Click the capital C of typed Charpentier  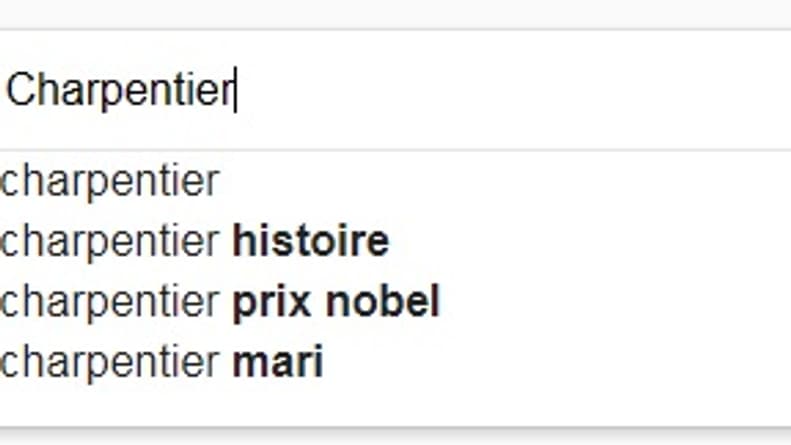(19, 89)
